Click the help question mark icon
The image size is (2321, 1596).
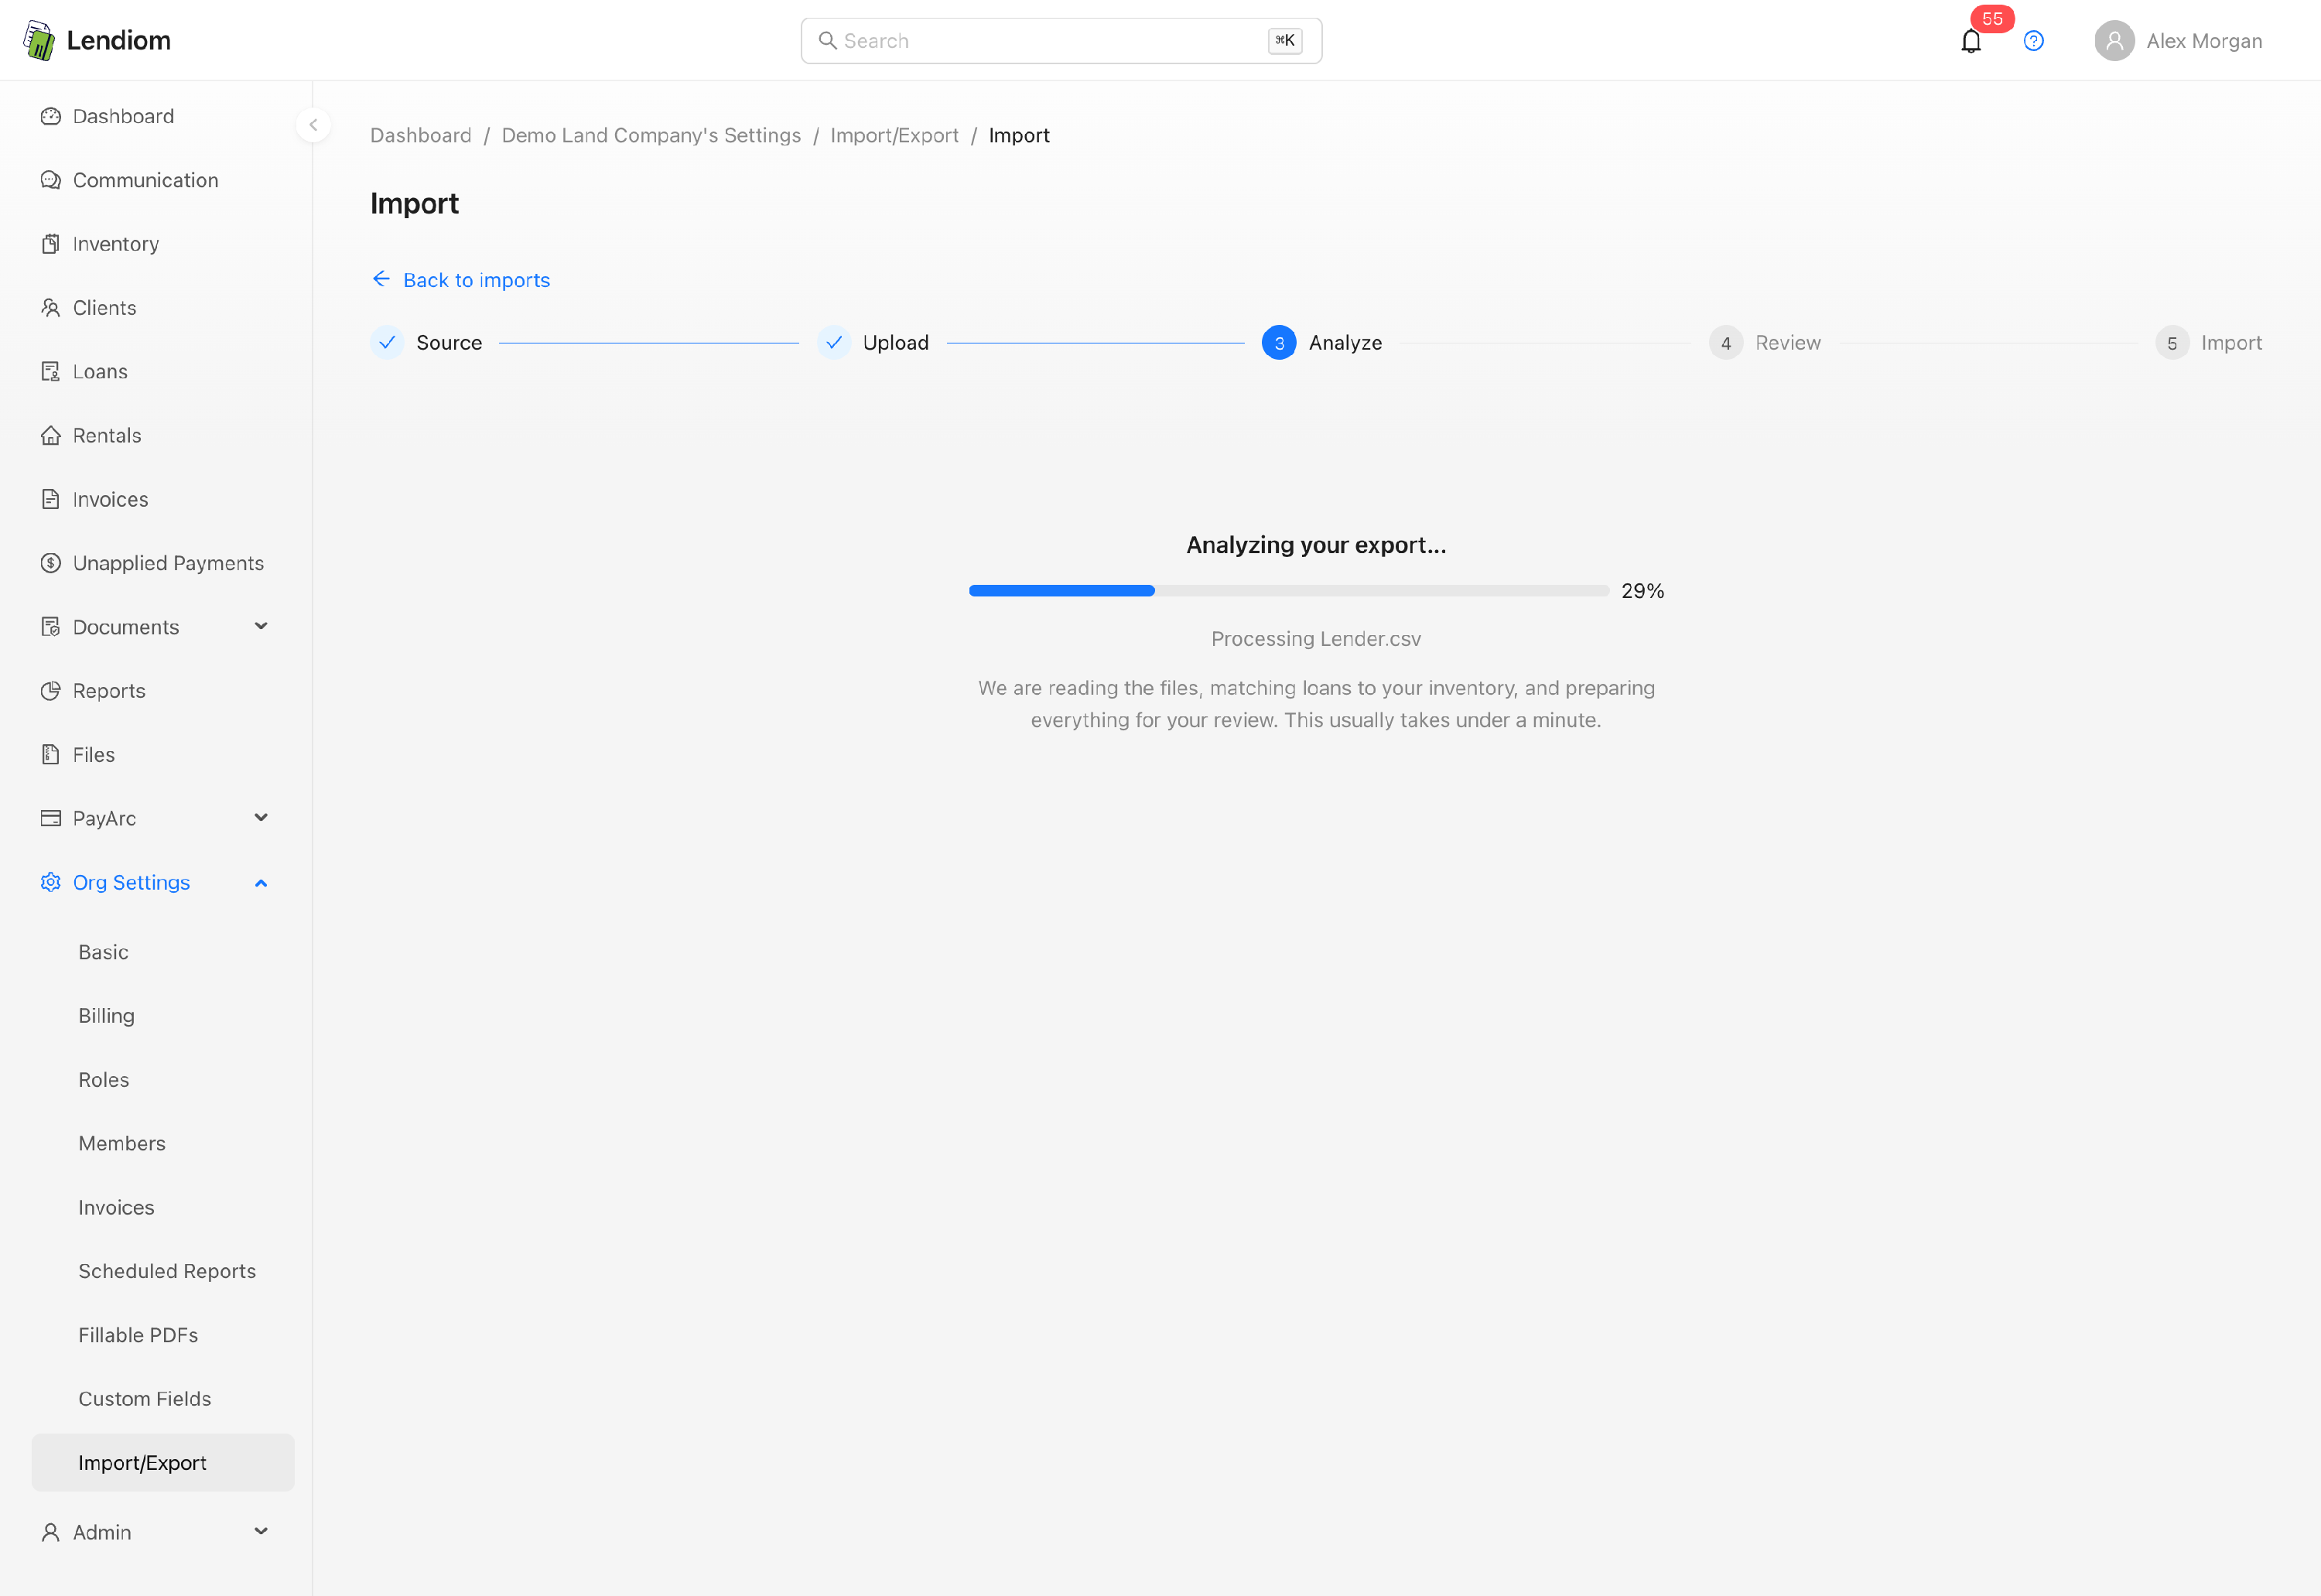(x=2033, y=41)
